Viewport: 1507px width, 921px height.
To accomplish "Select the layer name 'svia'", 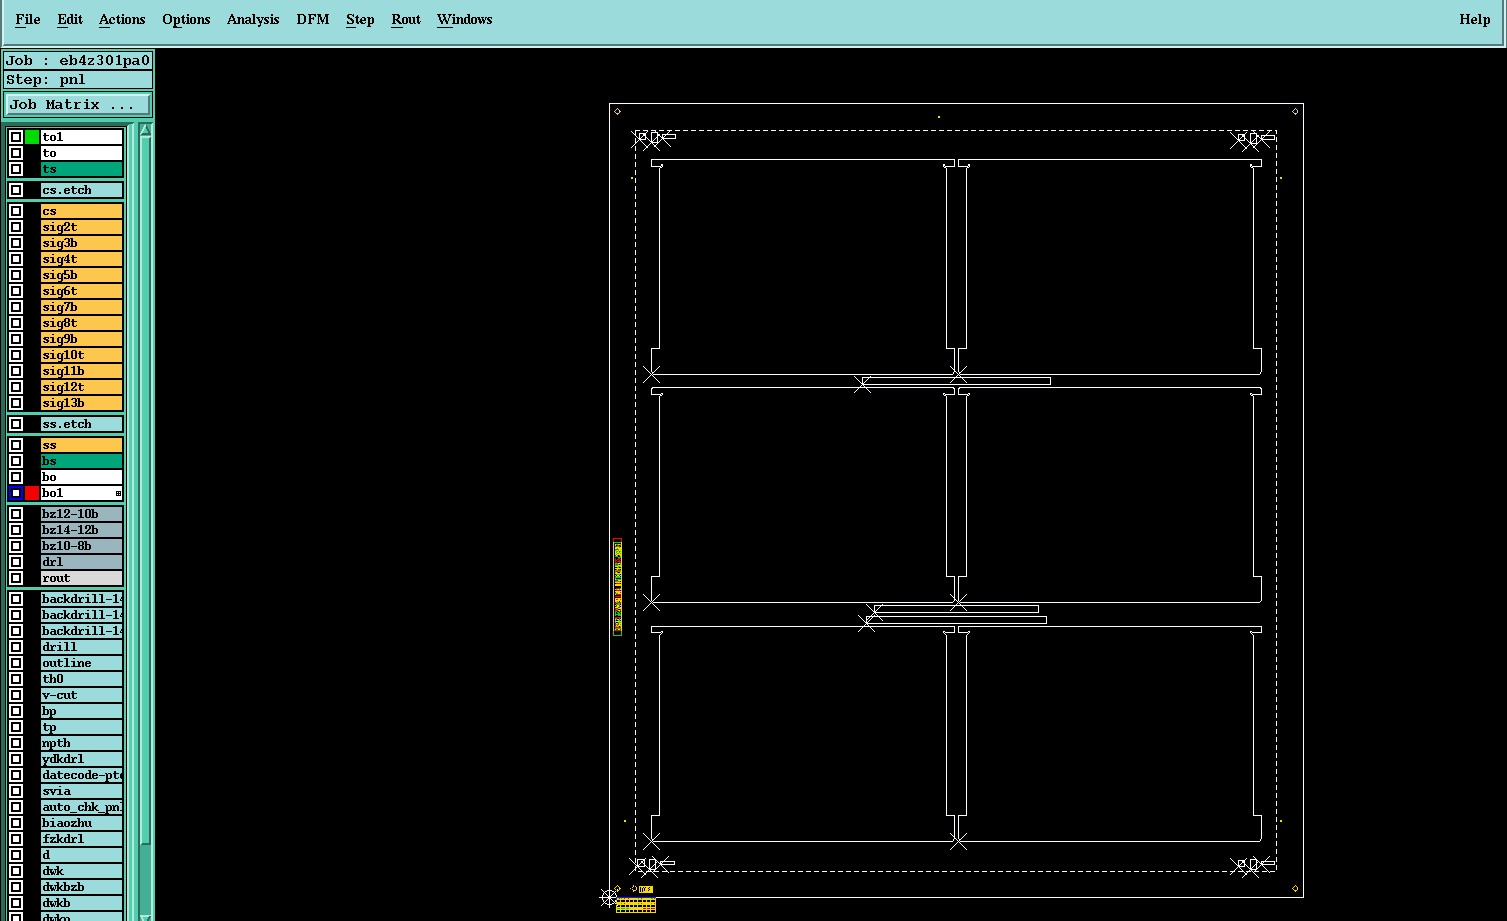I will click(x=81, y=791).
